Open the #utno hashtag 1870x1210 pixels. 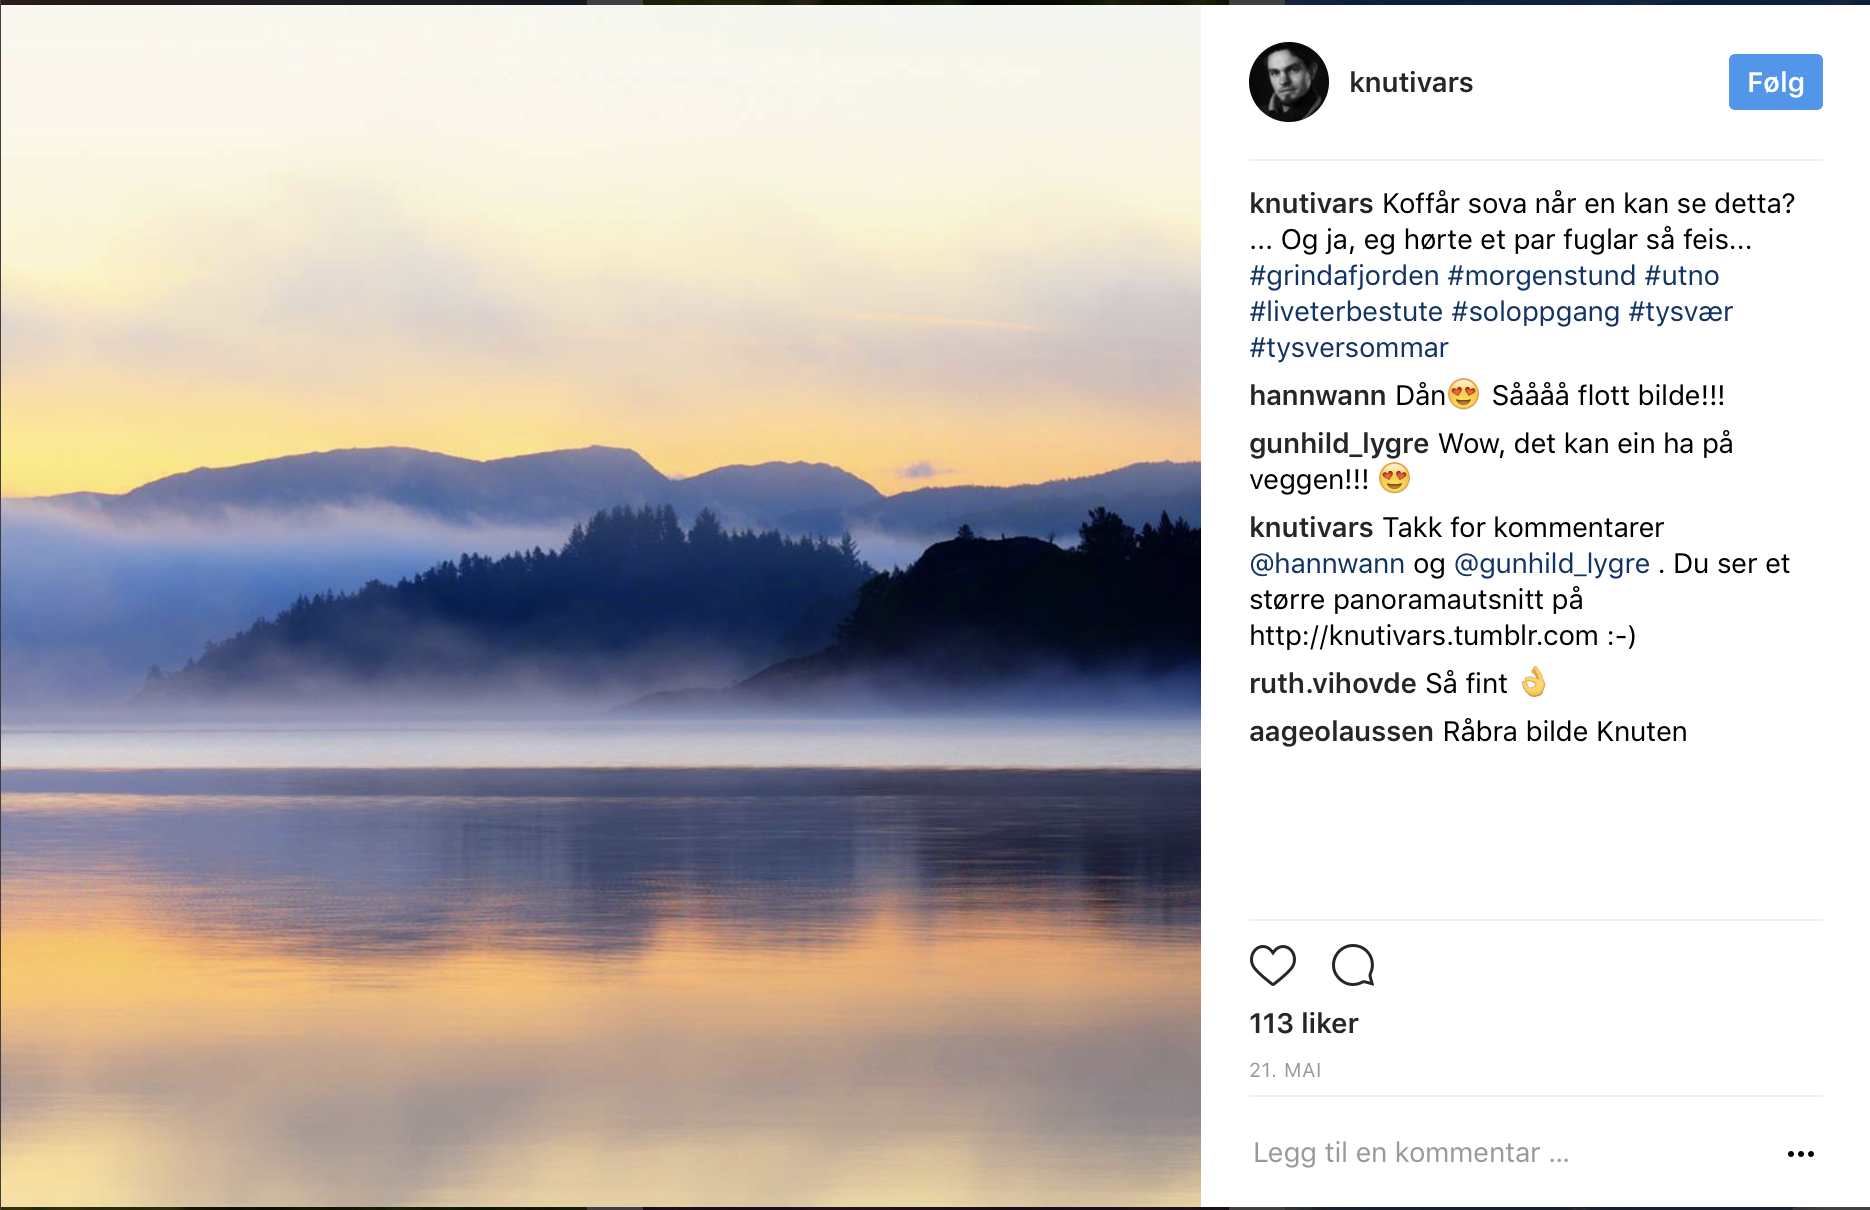click(x=1681, y=275)
